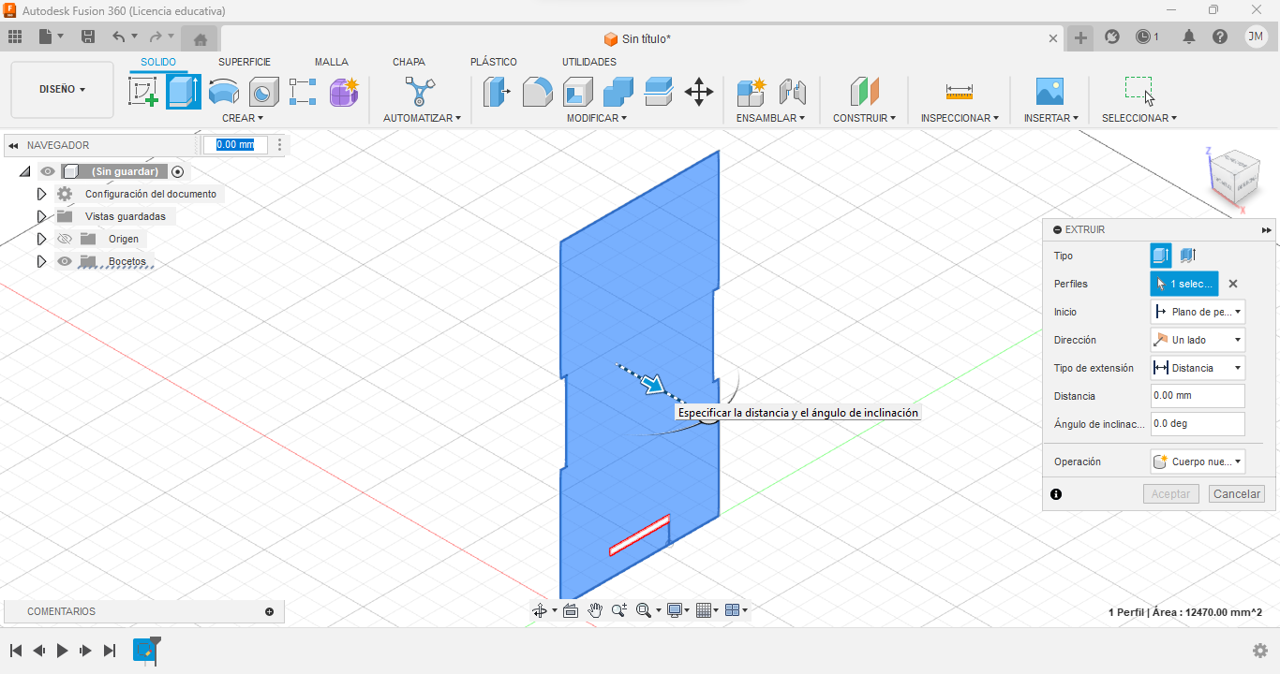Switch to the SUPERFICIE tab
The height and width of the screenshot is (674, 1280).
tap(244, 62)
